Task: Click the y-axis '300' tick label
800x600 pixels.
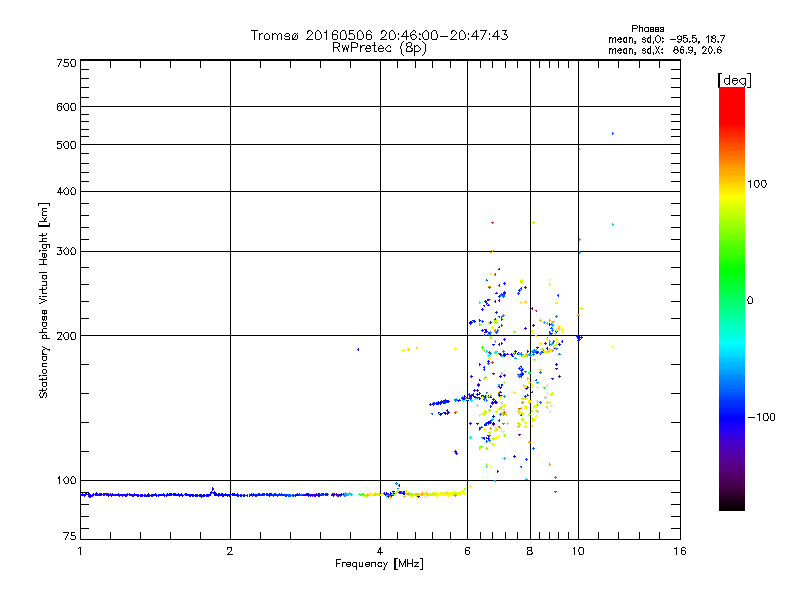Action: pyautogui.click(x=66, y=252)
